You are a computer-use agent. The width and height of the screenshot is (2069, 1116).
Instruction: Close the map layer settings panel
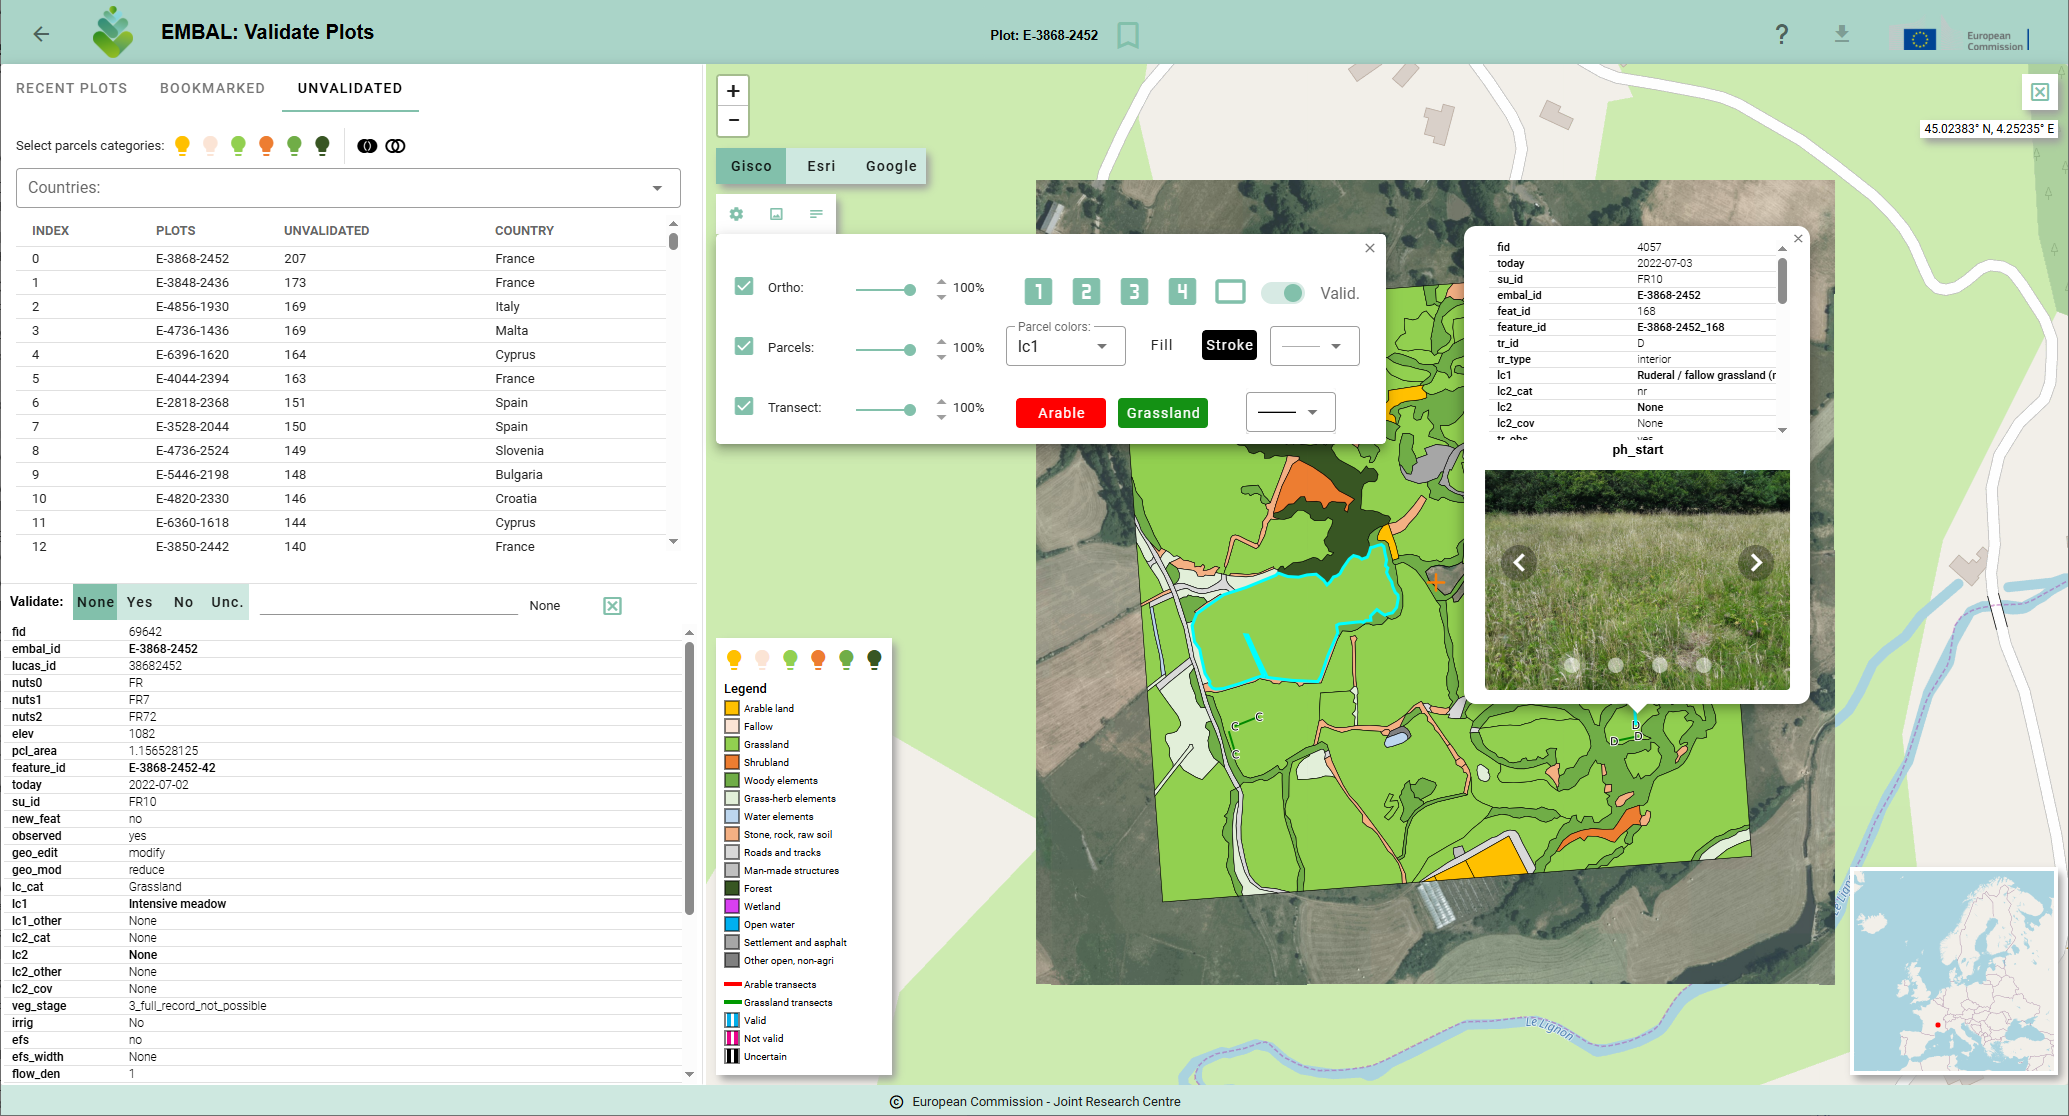pyautogui.click(x=1370, y=248)
